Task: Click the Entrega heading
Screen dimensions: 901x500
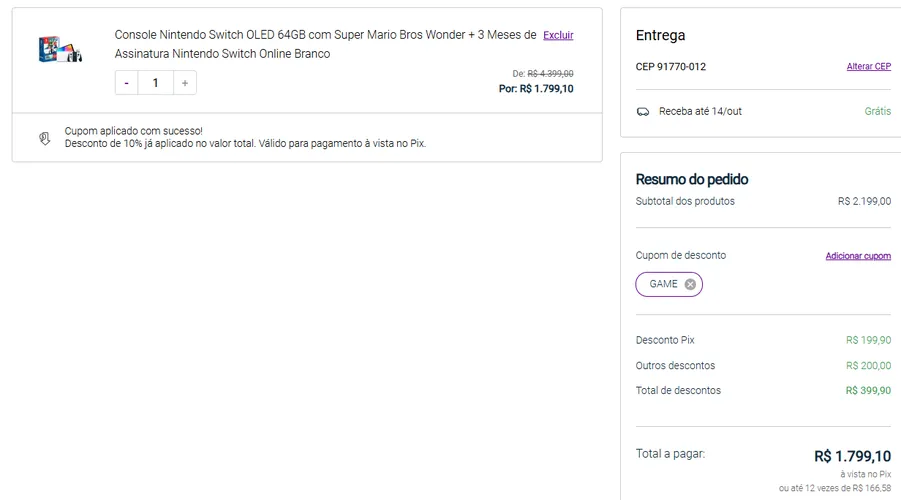Action: click(660, 36)
